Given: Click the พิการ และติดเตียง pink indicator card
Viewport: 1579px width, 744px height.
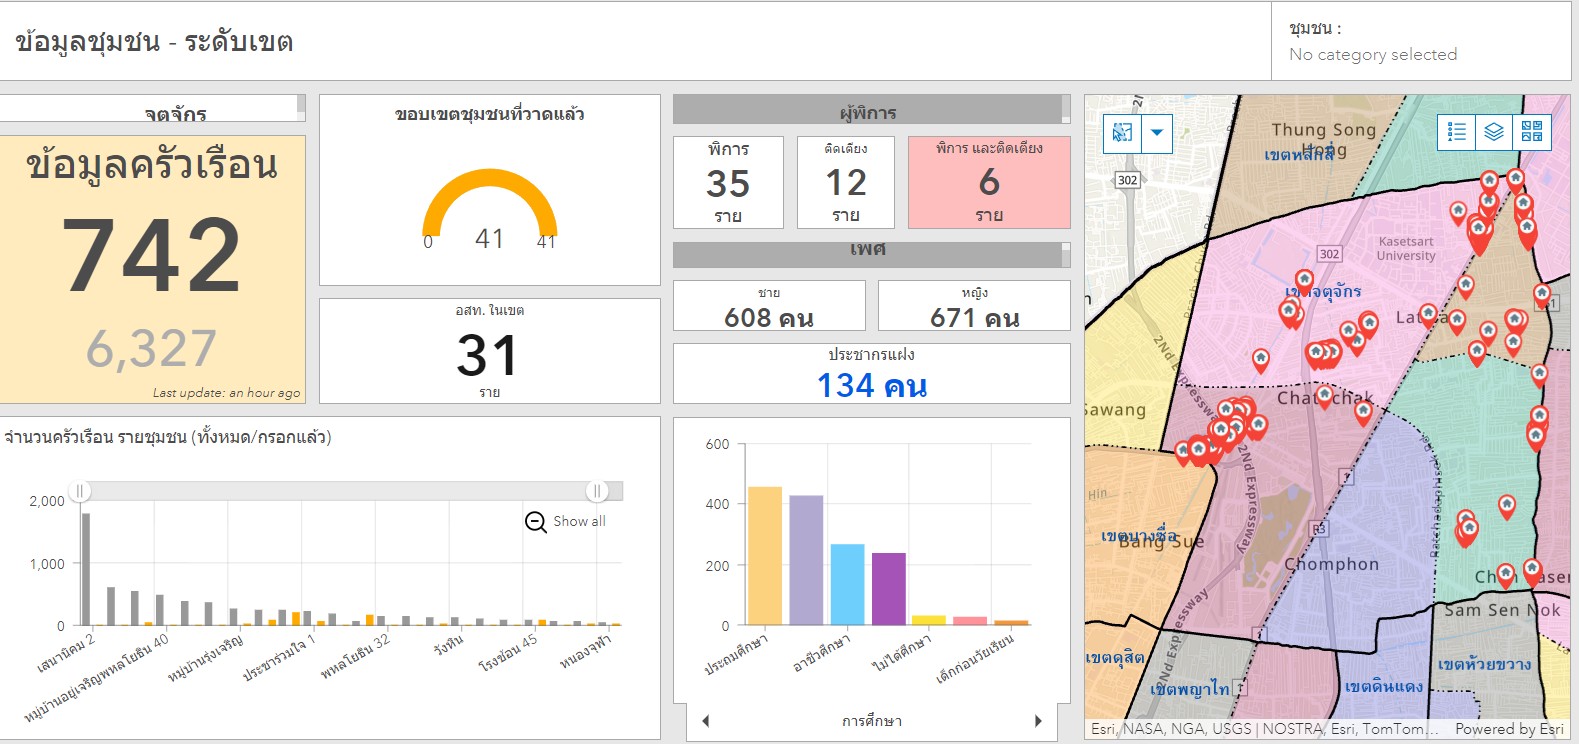Looking at the screenshot, I should pos(988,182).
